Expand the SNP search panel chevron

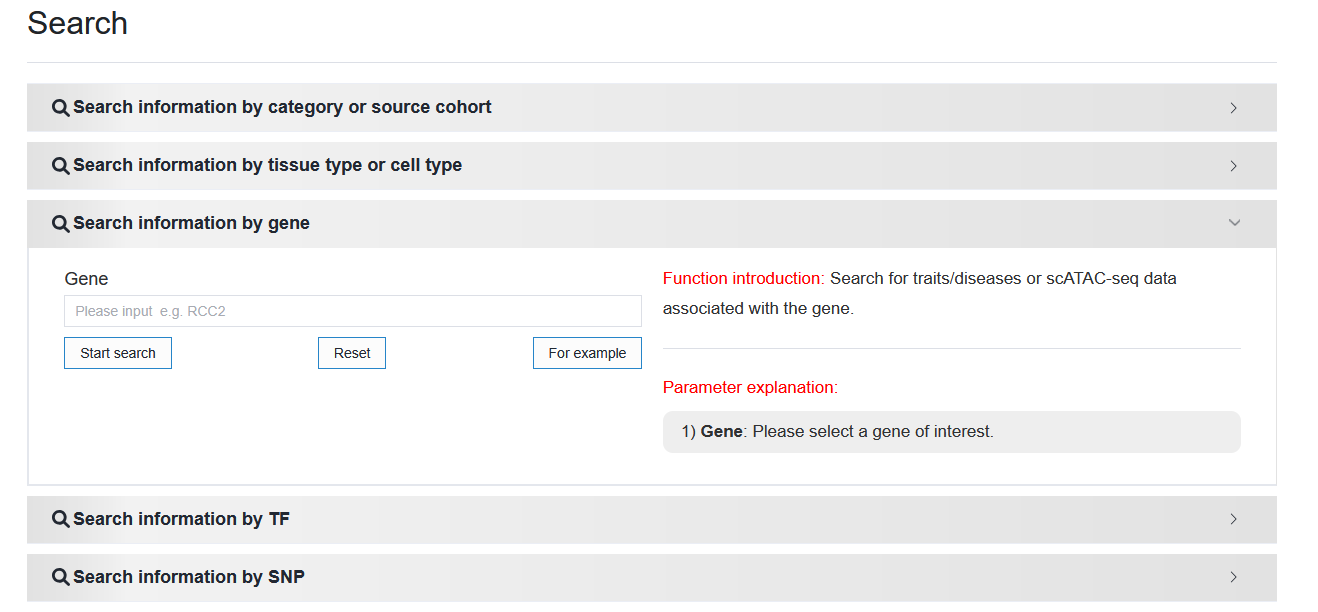[x=1233, y=577]
